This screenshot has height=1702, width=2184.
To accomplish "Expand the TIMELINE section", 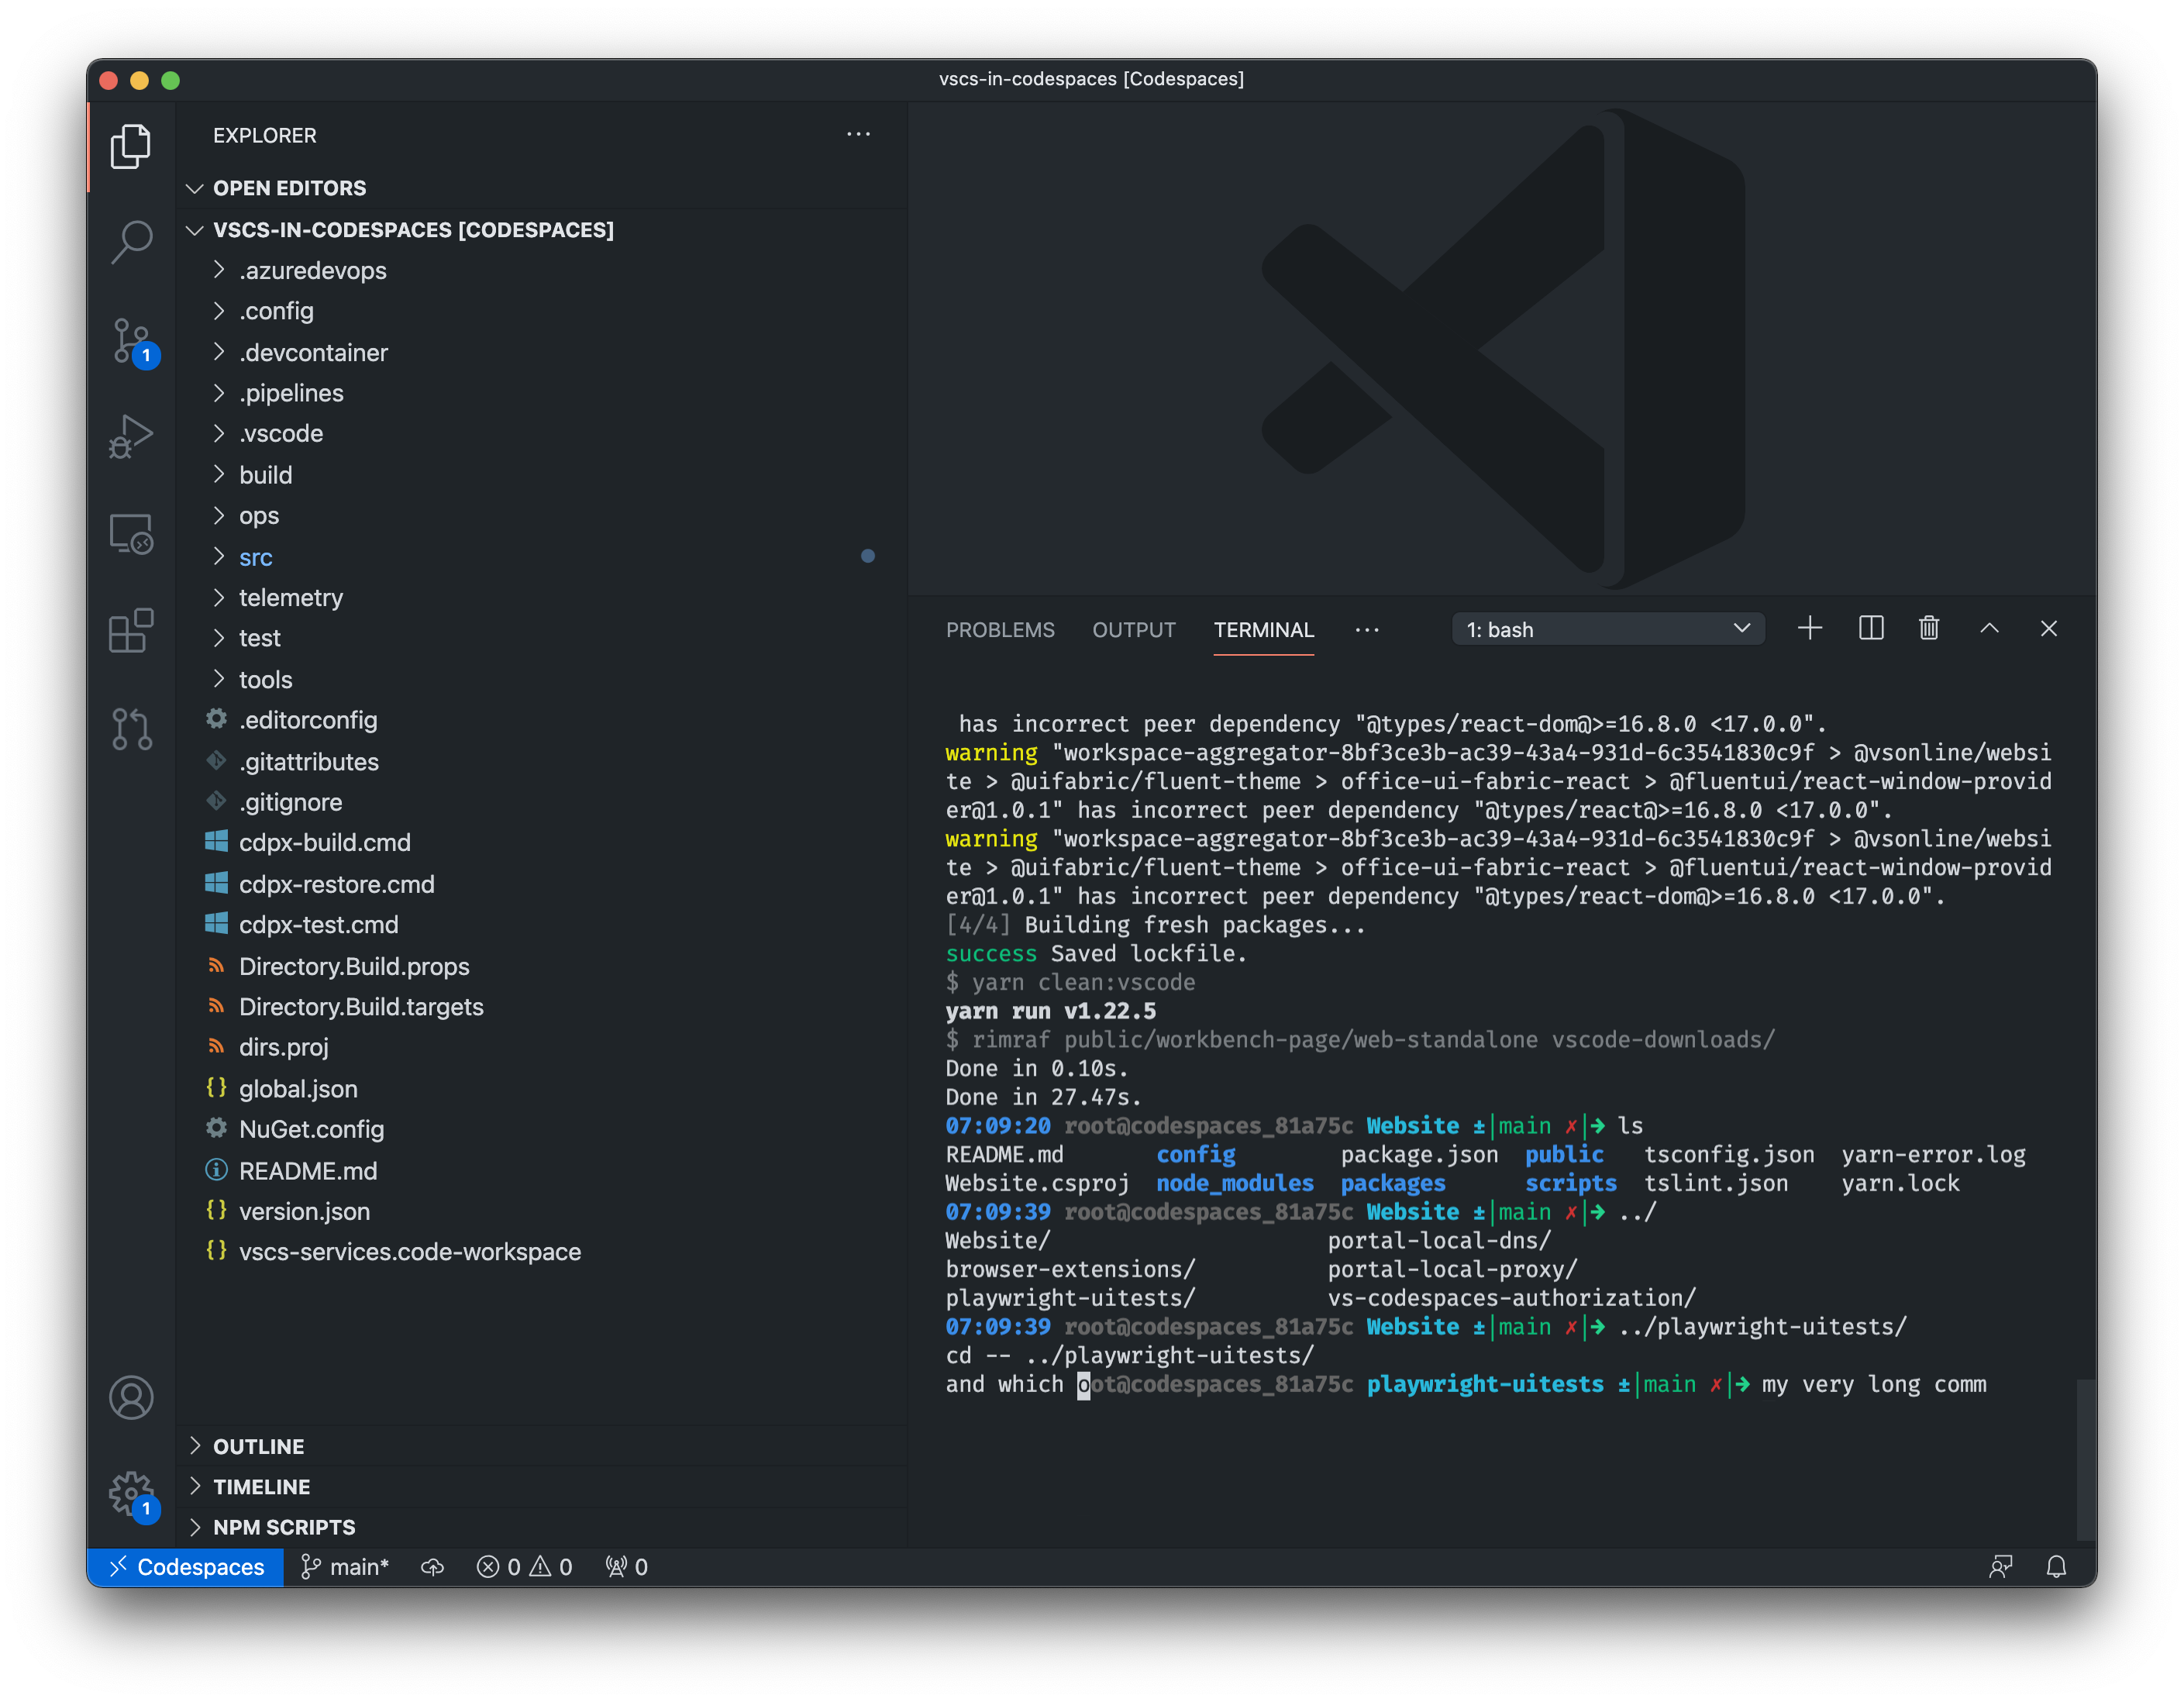I will pyautogui.click(x=261, y=1487).
